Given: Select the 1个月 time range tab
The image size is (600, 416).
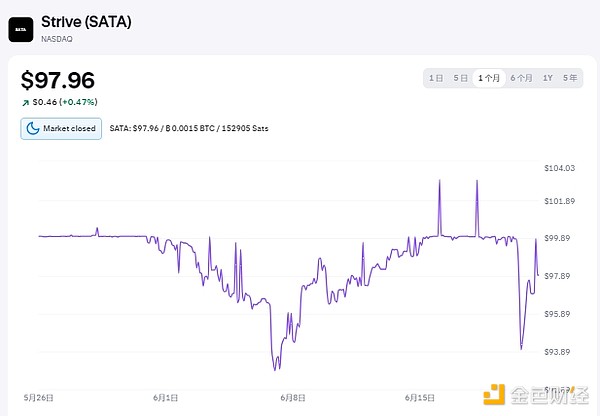Looking at the screenshot, I should tap(489, 78).
